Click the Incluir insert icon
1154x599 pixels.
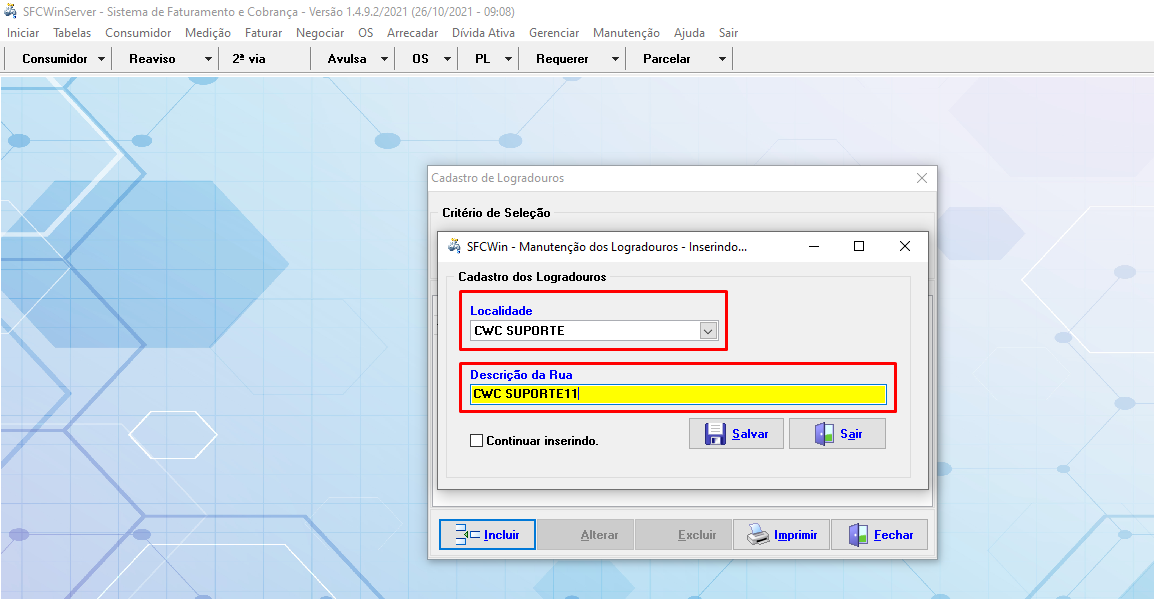(x=467, y=535)
